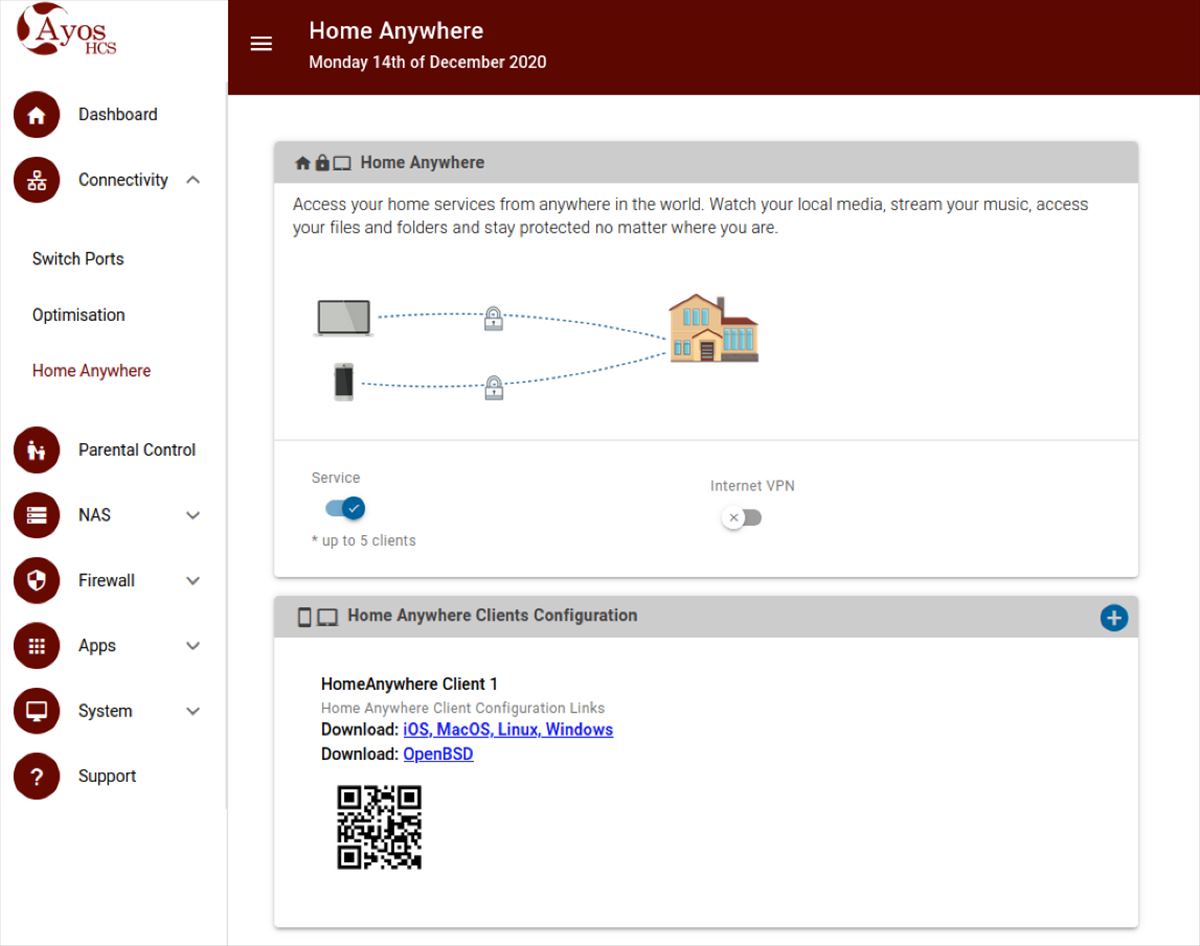
Task: Click the NAS storage icon
Action: tap(37, 515)
